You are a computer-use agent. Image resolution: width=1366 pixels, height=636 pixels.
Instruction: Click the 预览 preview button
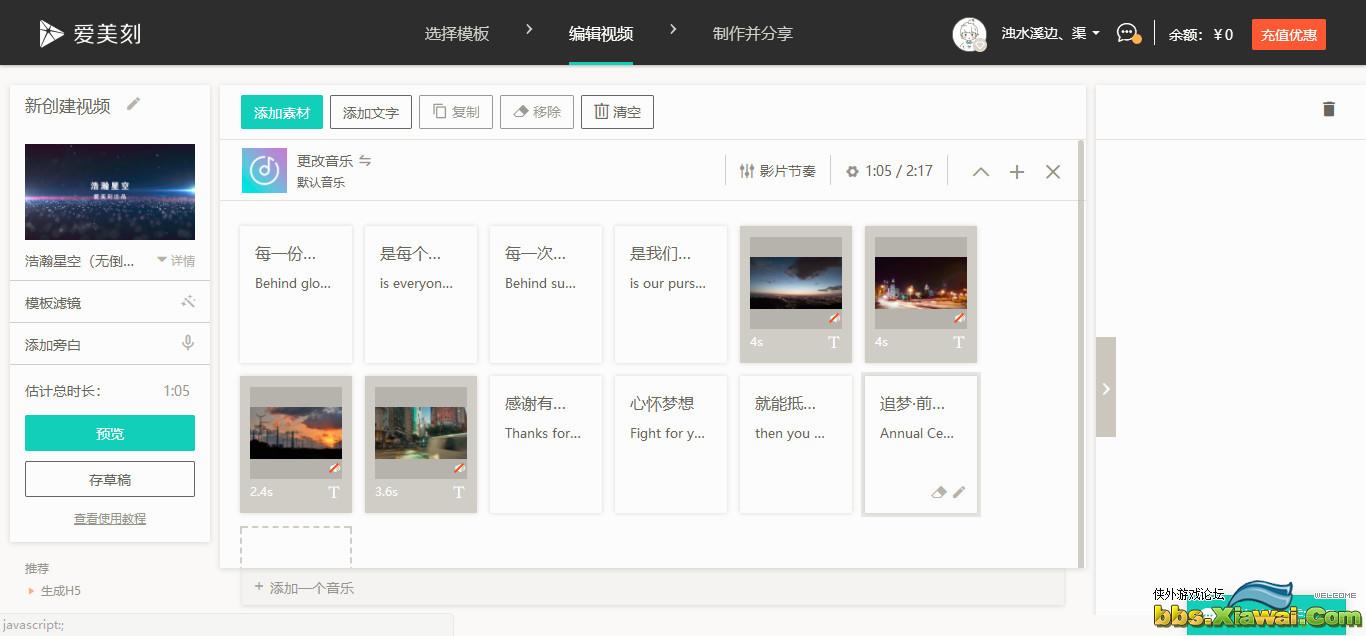click(110, 433)
